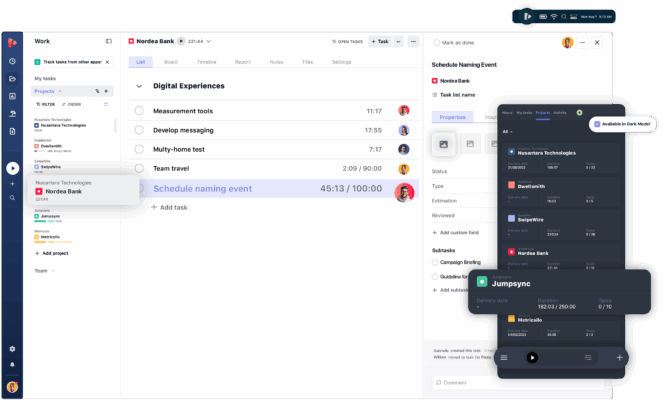Click the plus icon in the left sidebar

point(12,184)
